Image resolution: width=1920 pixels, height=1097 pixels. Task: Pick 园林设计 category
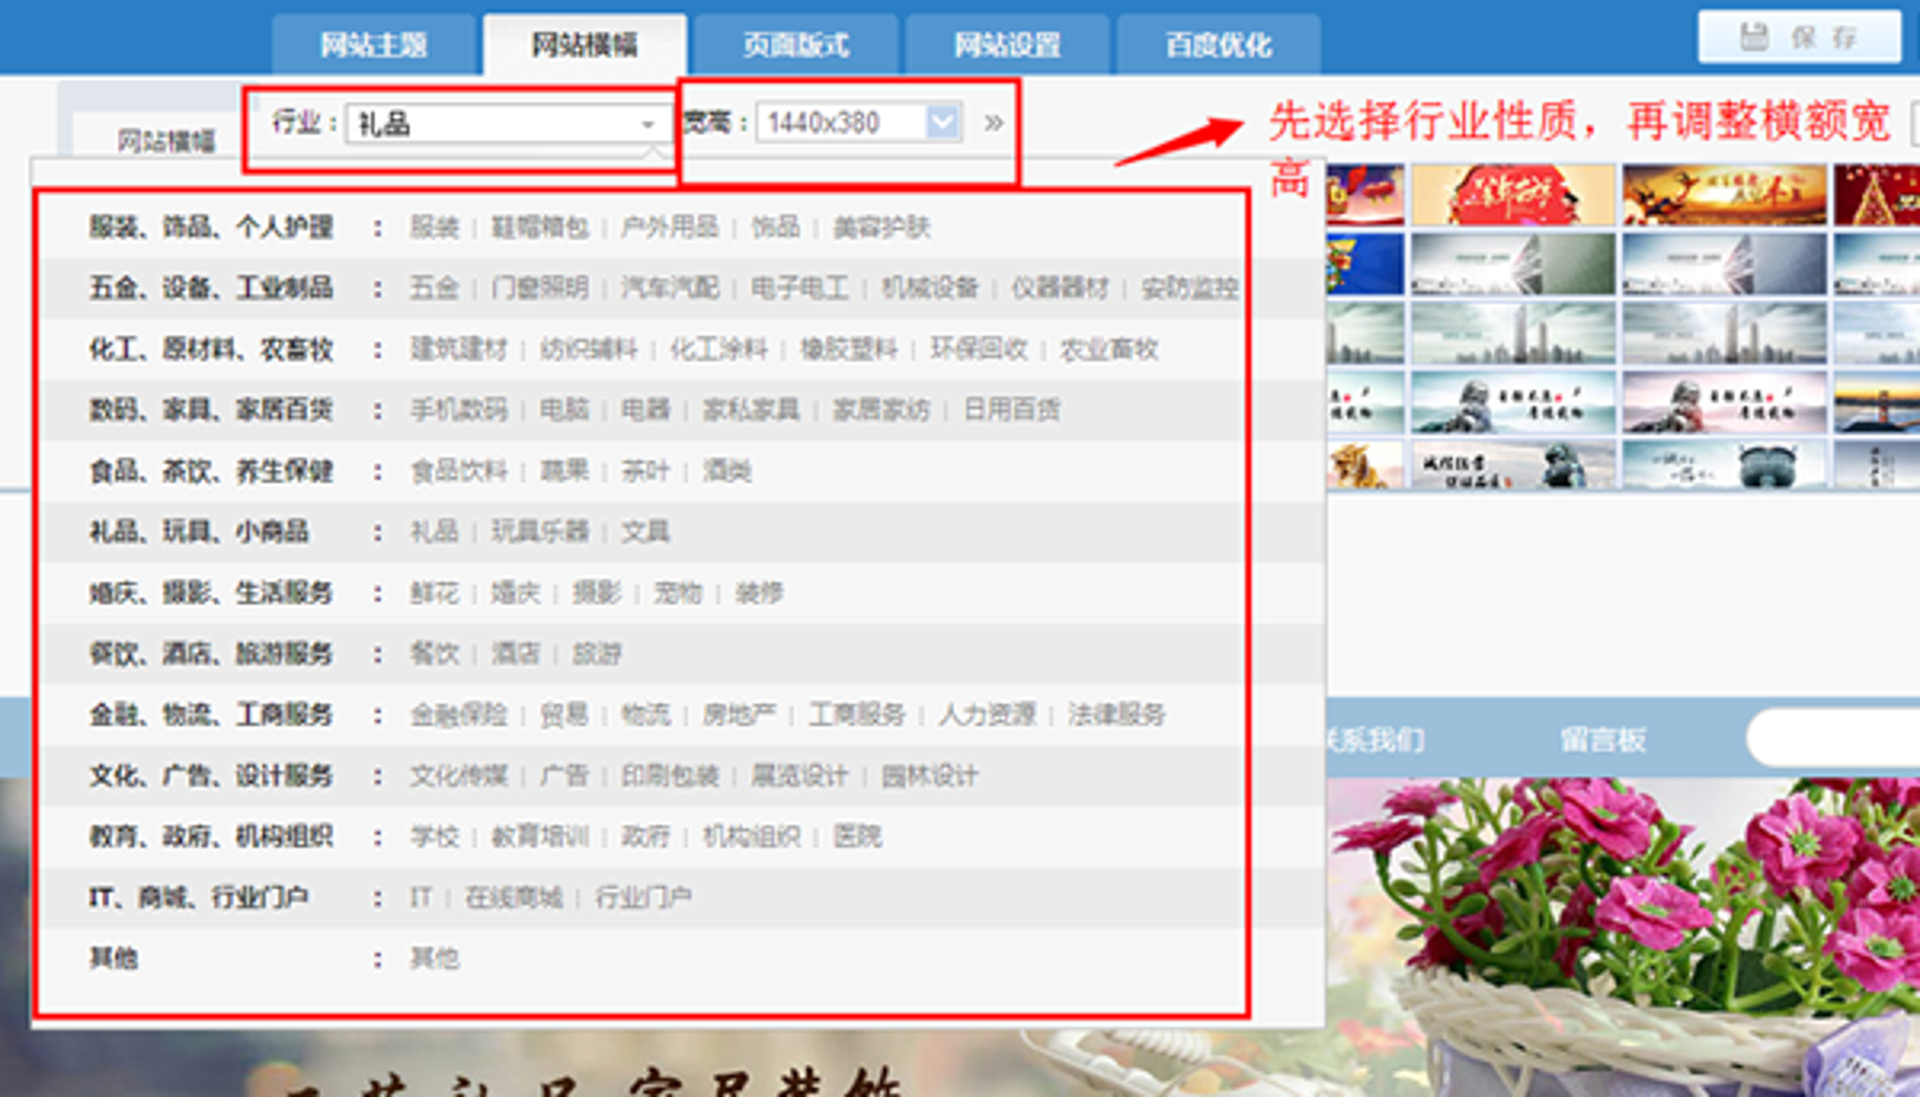(x=930, y=776)
